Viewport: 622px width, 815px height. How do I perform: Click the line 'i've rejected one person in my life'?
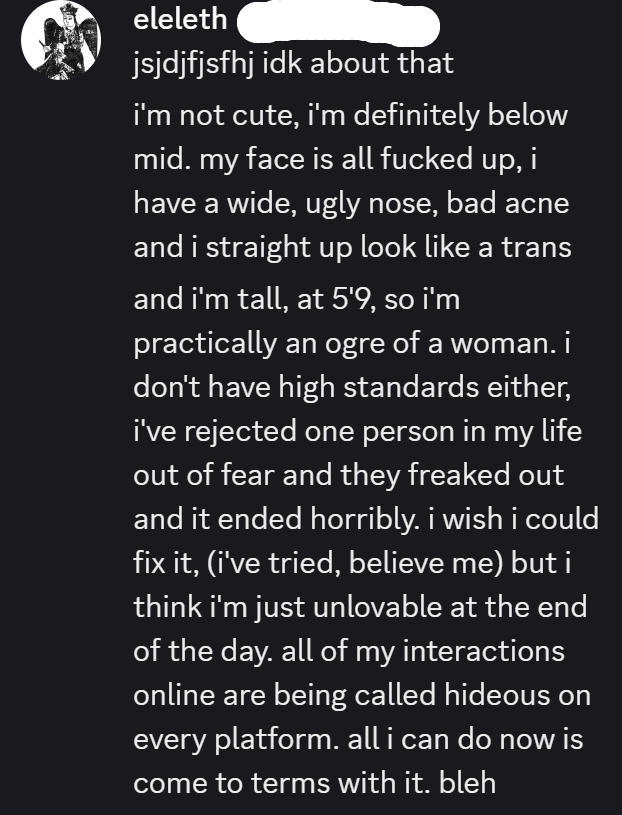tap(358, 432)
